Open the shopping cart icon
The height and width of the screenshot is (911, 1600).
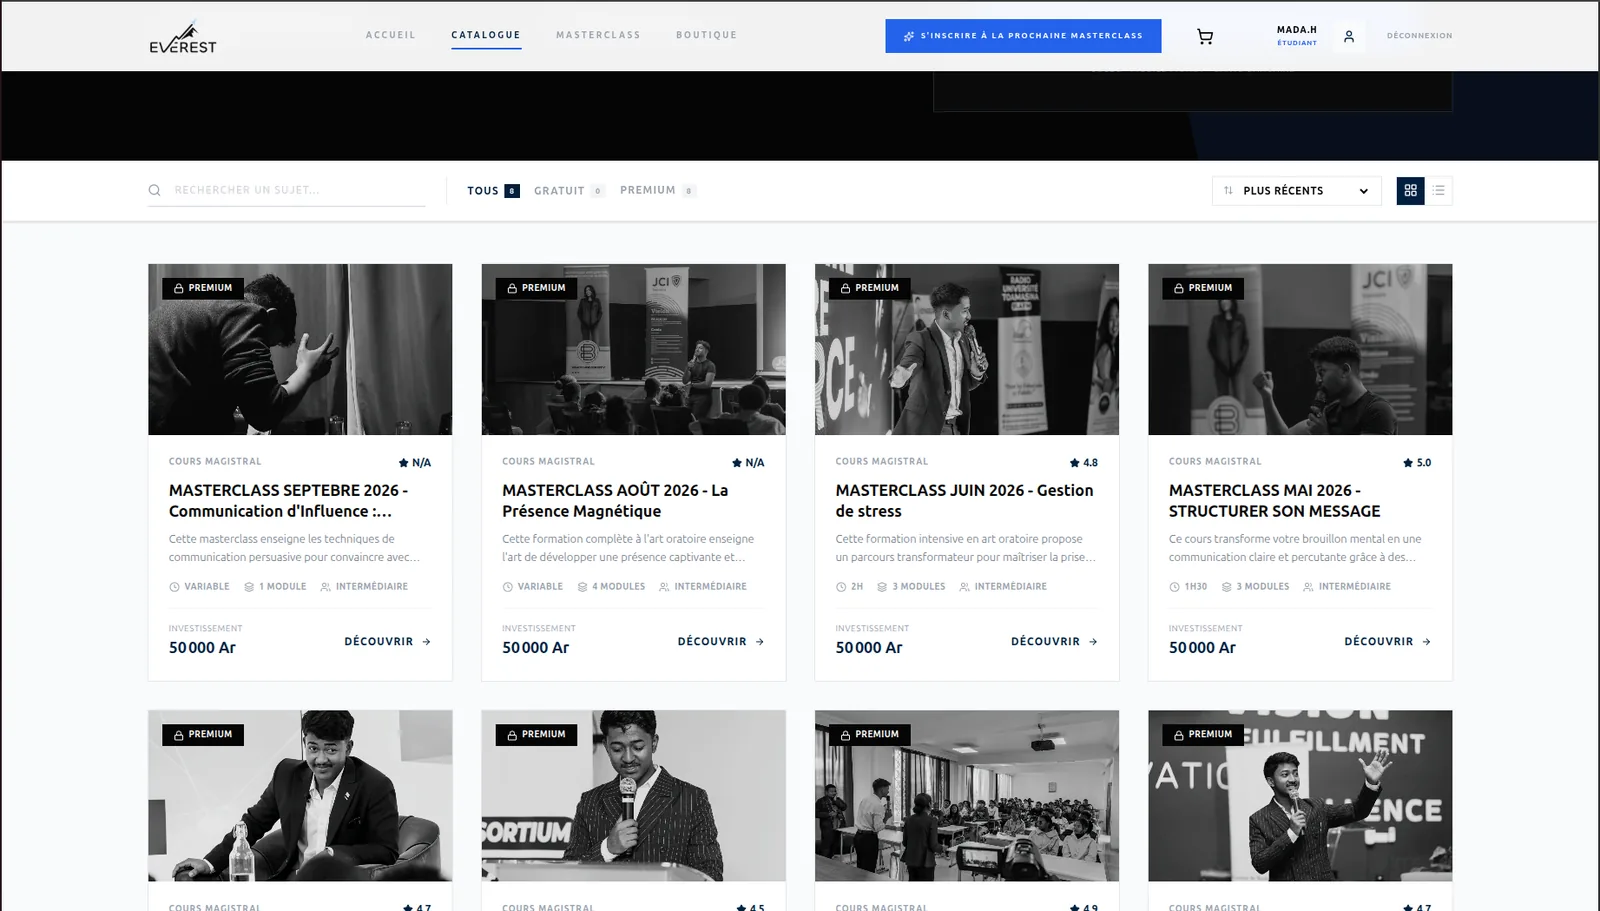(x=1205, y=36)
